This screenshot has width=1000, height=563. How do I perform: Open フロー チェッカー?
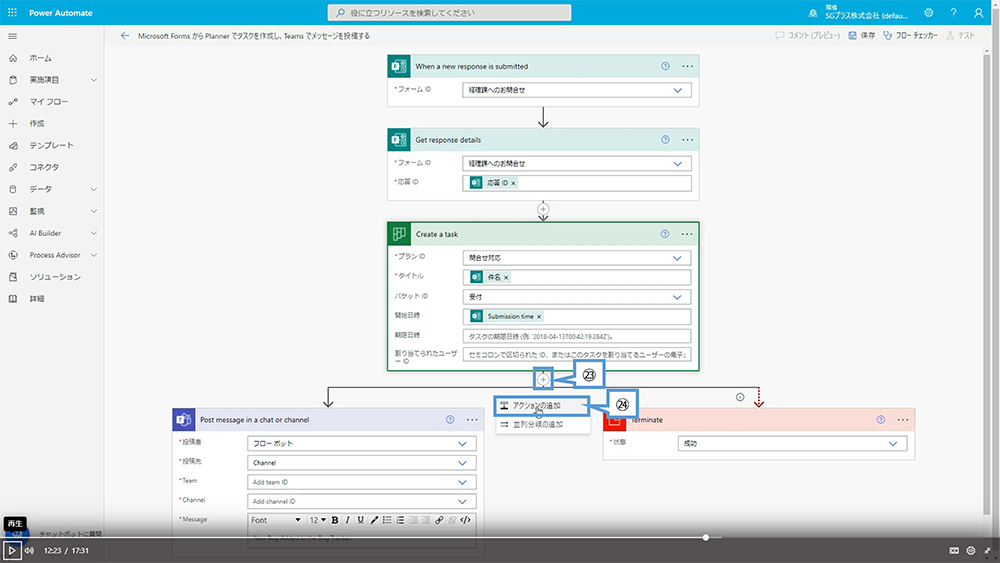(x=911, y=36)
